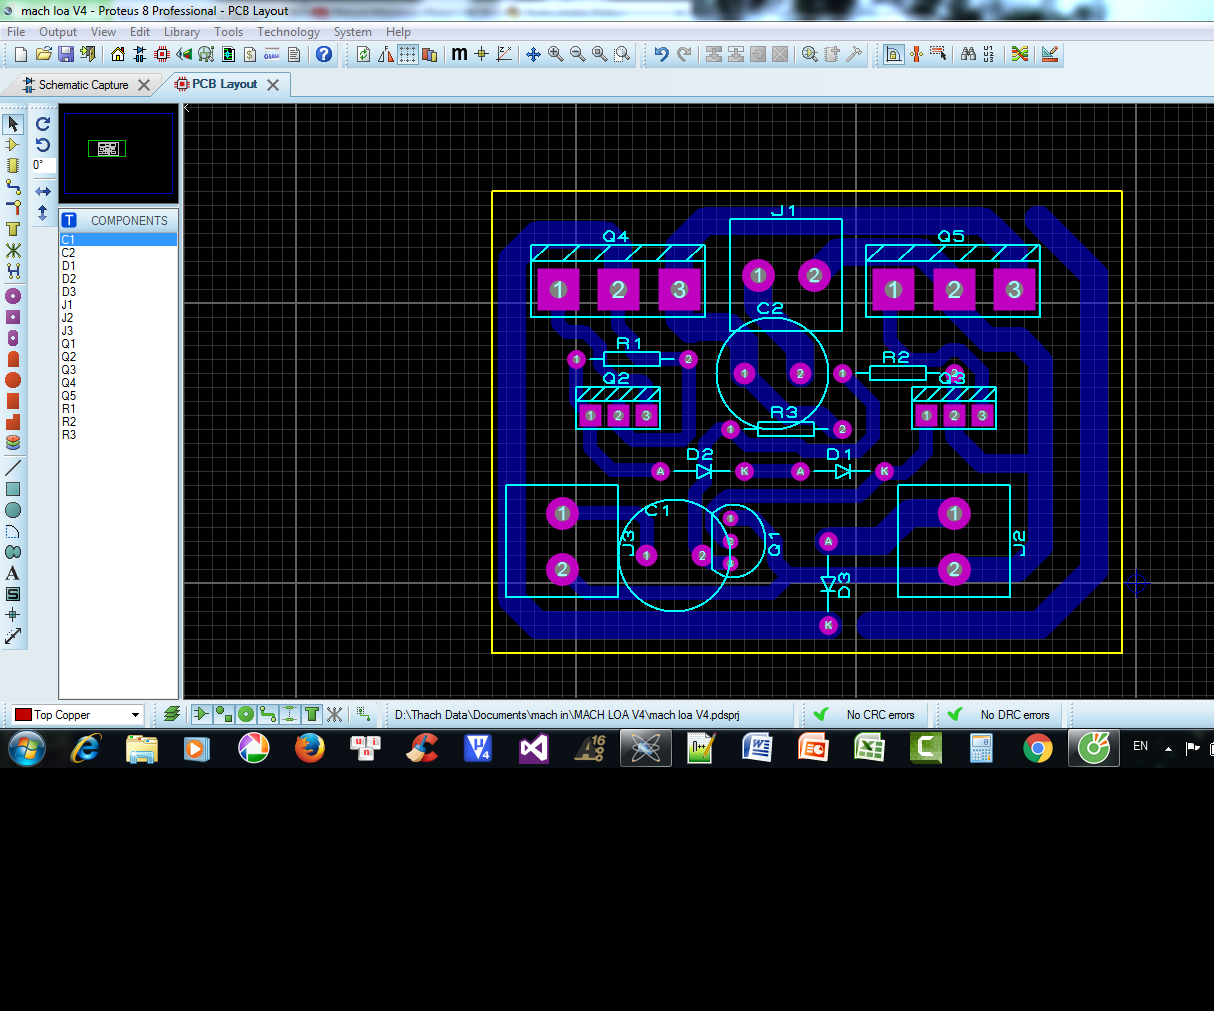Screen dimensions: 1214x1011
Task: Toggle metric units with the m icon
Action: (x=458, y=55)
